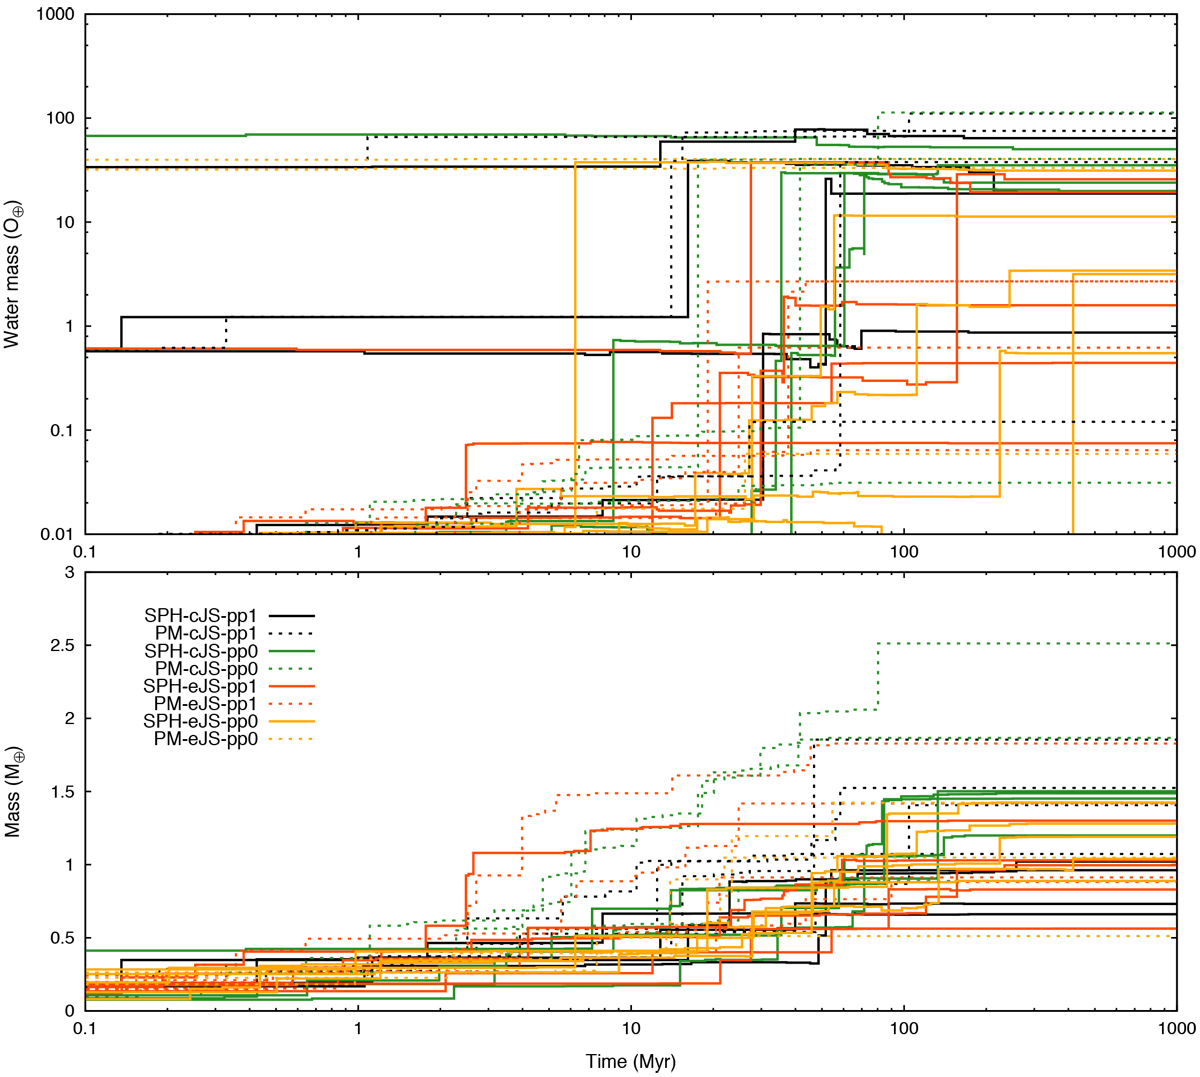Image resolution: width=1200 pixels, height=1077 pixels.
Task: Click the SPH-eJS-pp0 legend text
Action: (201, 721)
